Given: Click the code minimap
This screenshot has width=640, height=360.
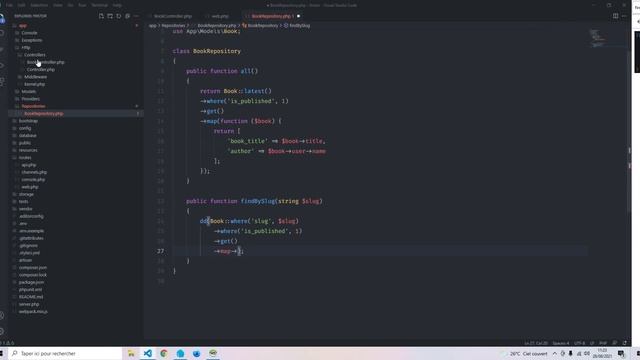Looking at the screenshot, I should click(x=597, y=38).
